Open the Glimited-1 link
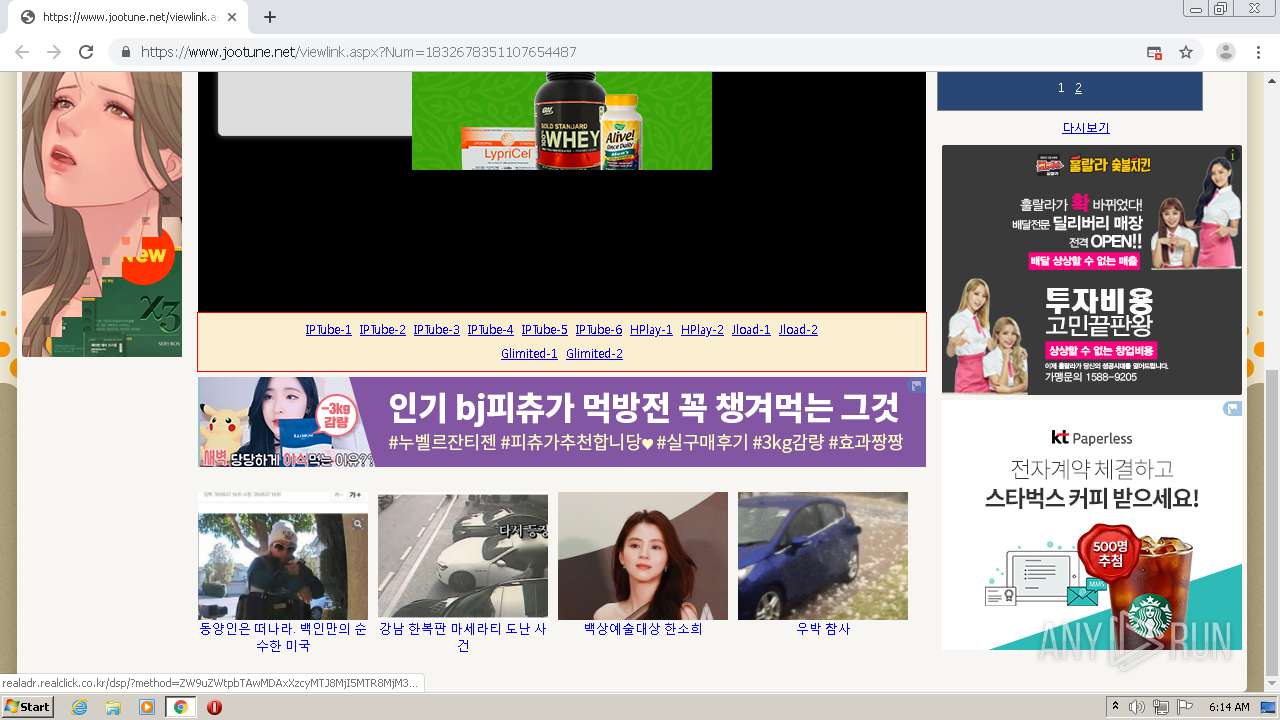 click(x=529, y=354)
